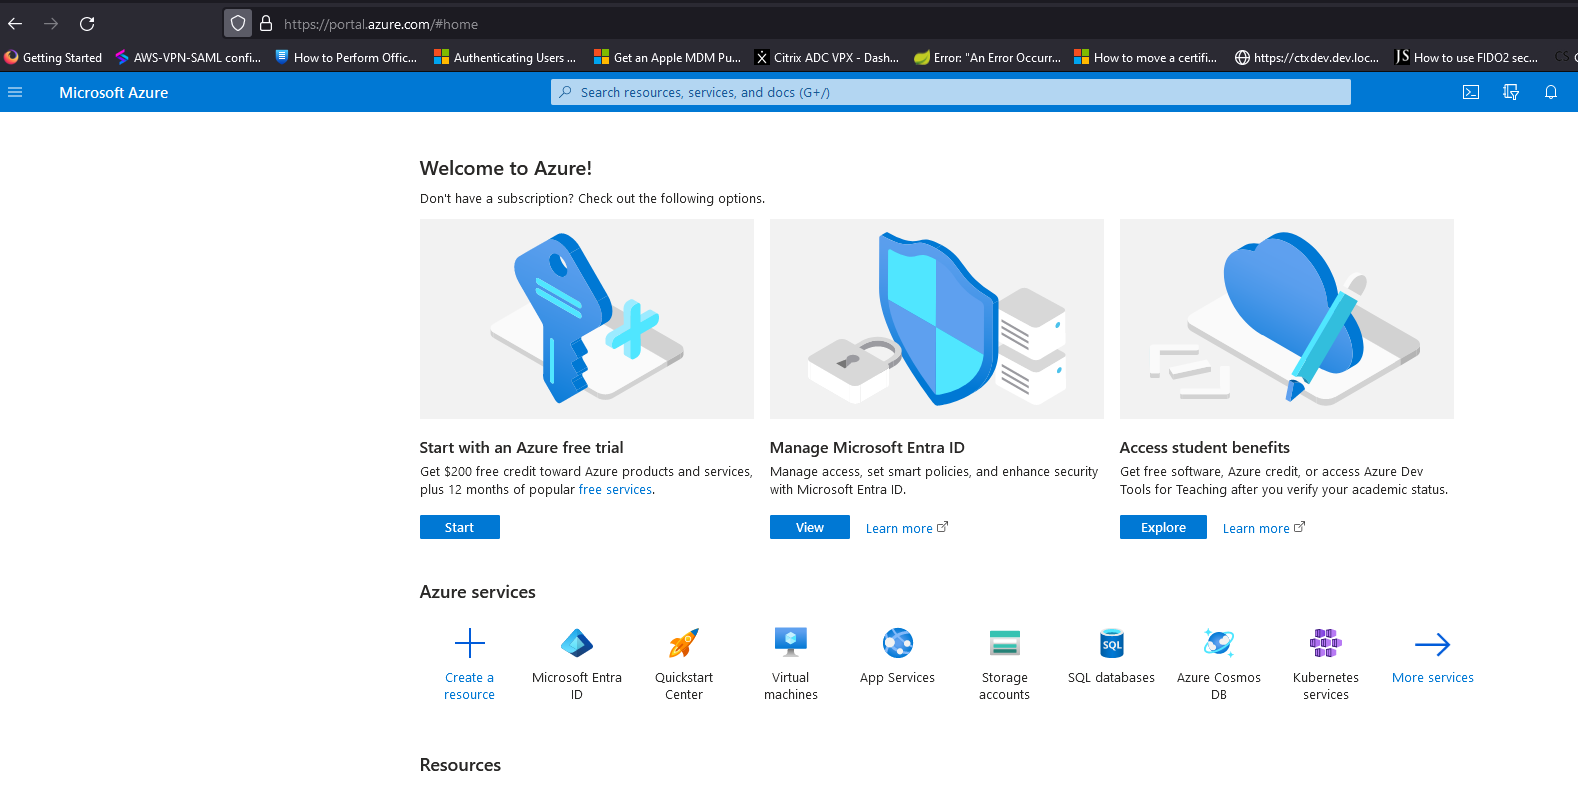1578x806 pixels.
Task: Click Start button for Azure free trial
Action: [x=459, y=527]
